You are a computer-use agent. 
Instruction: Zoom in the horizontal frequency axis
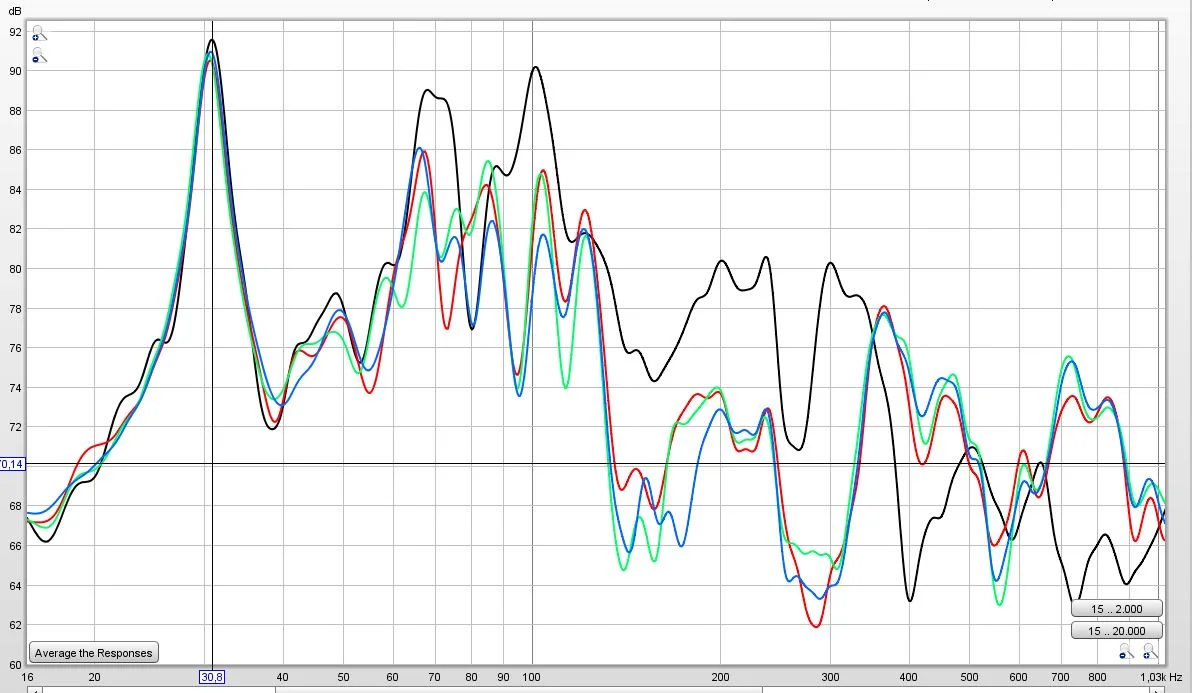[x=1150, y=652]
